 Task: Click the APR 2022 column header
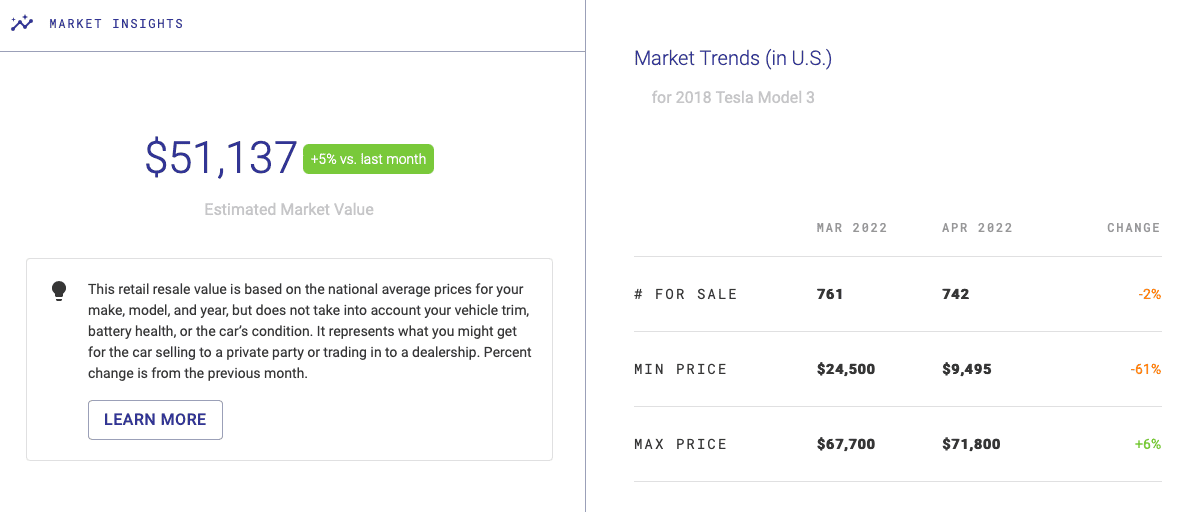(977, 228)
